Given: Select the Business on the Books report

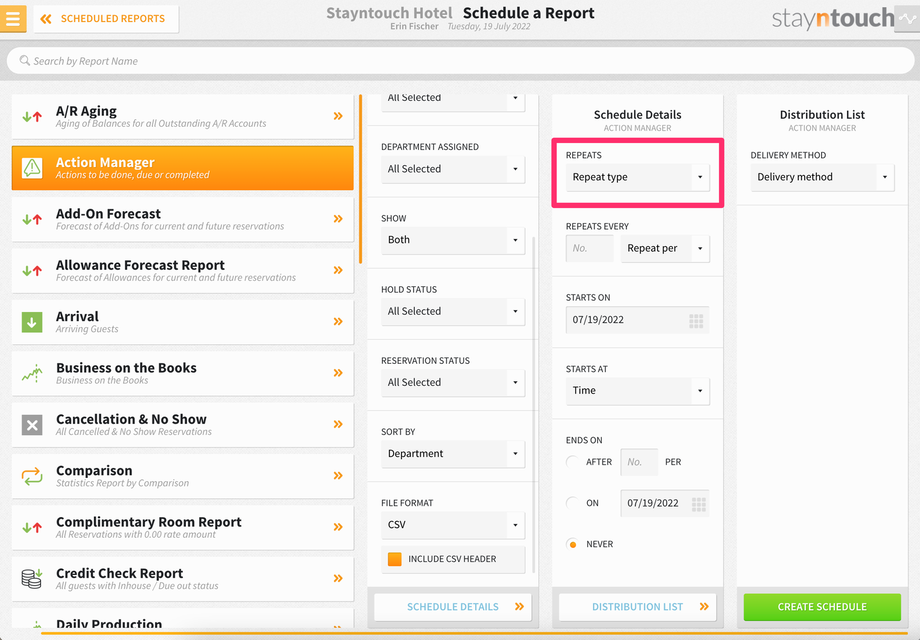Looking at the screenshot, I should point(182,373).
